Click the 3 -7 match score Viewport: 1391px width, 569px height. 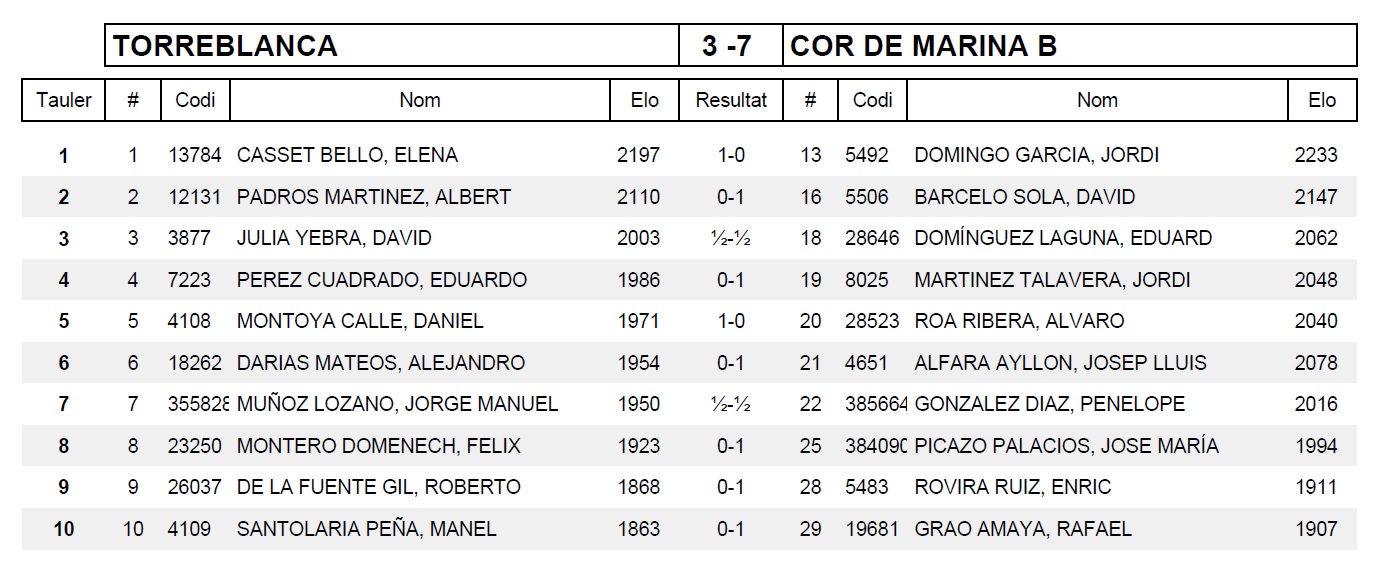tap(727, 46)
